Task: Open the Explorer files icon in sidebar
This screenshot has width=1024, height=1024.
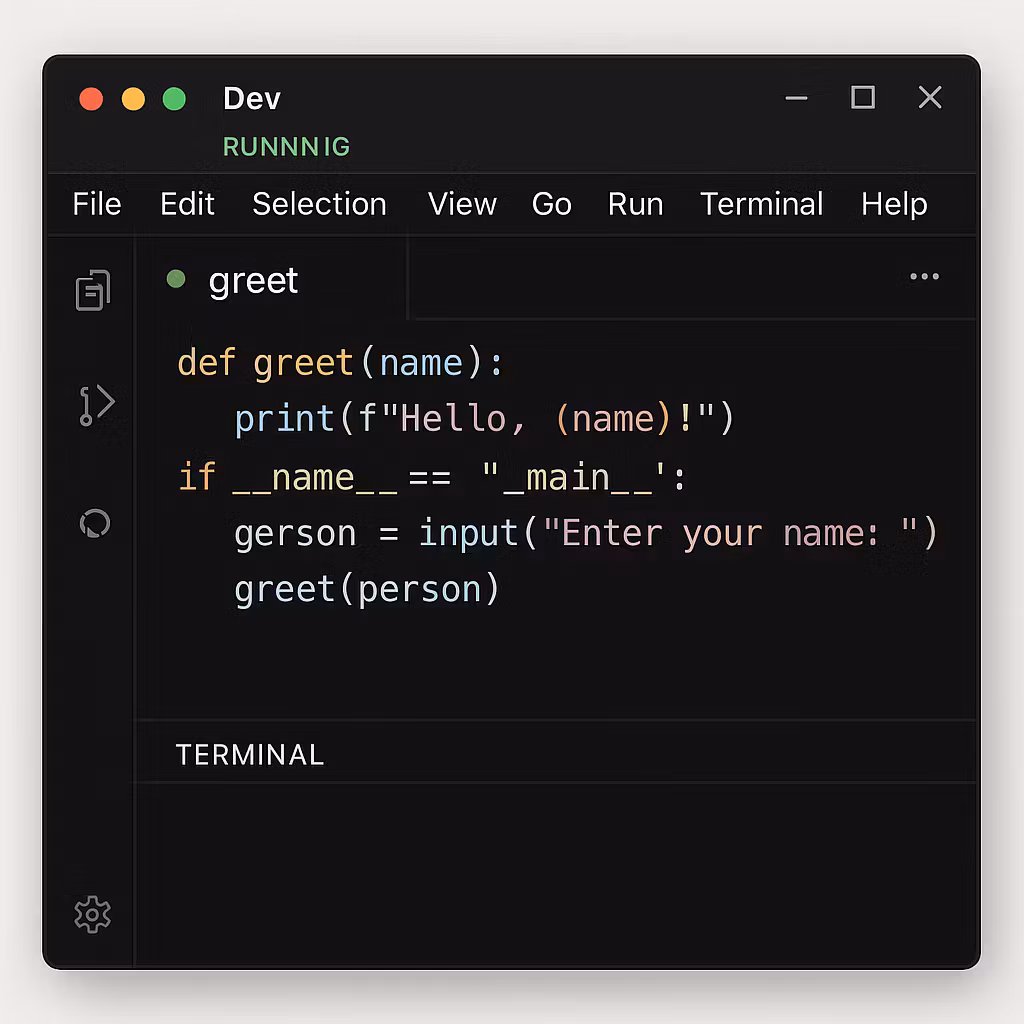Action: (x=93, y=290)
